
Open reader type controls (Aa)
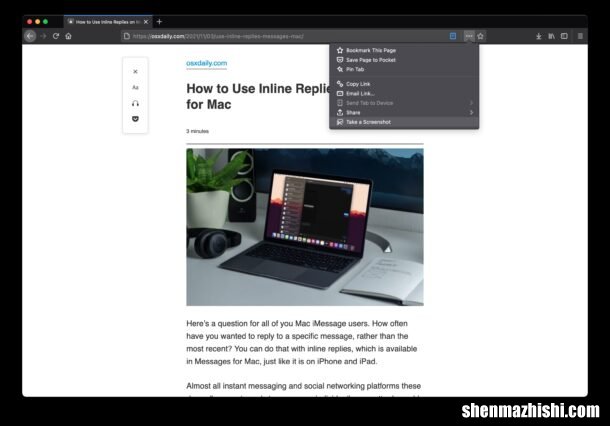point(135,87)
